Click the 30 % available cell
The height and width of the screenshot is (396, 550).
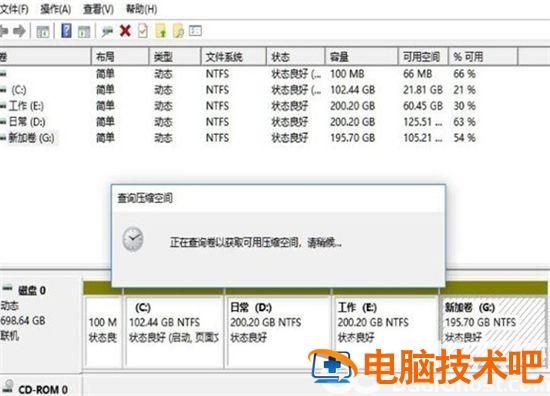pyautogui.click(x=464, y=106)
